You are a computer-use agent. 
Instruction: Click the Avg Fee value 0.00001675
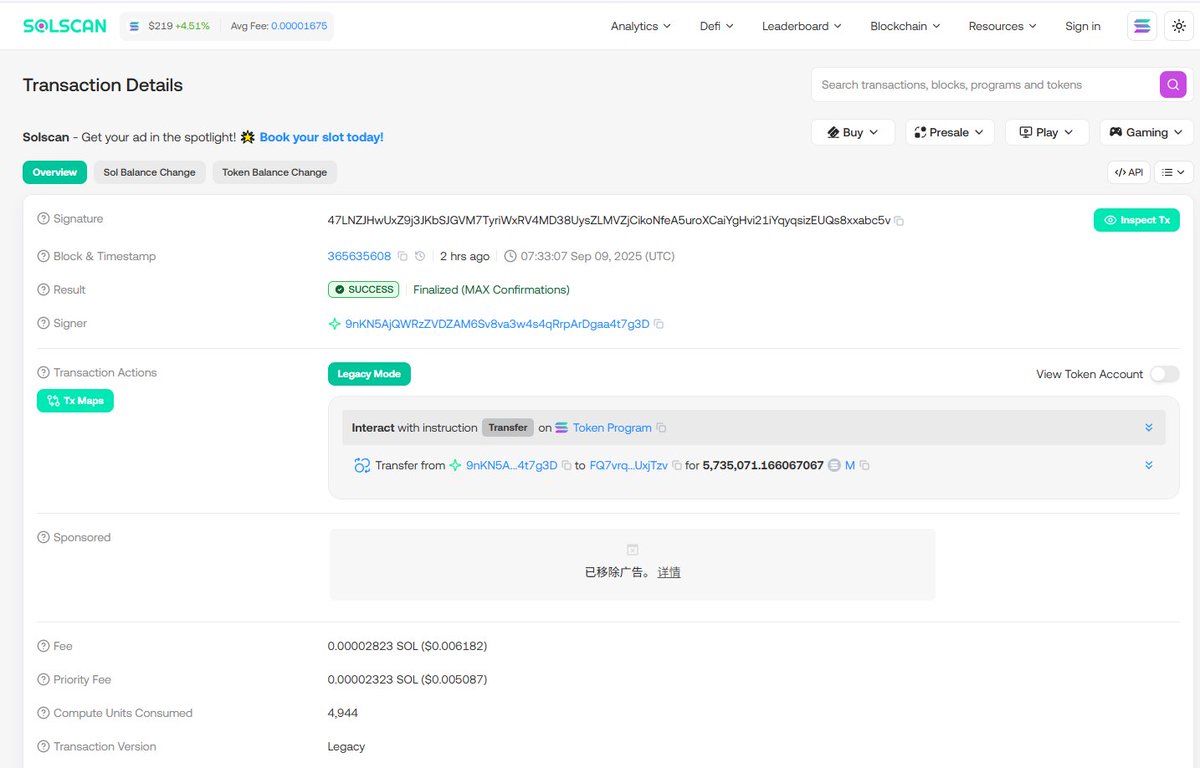coord(299,26)
